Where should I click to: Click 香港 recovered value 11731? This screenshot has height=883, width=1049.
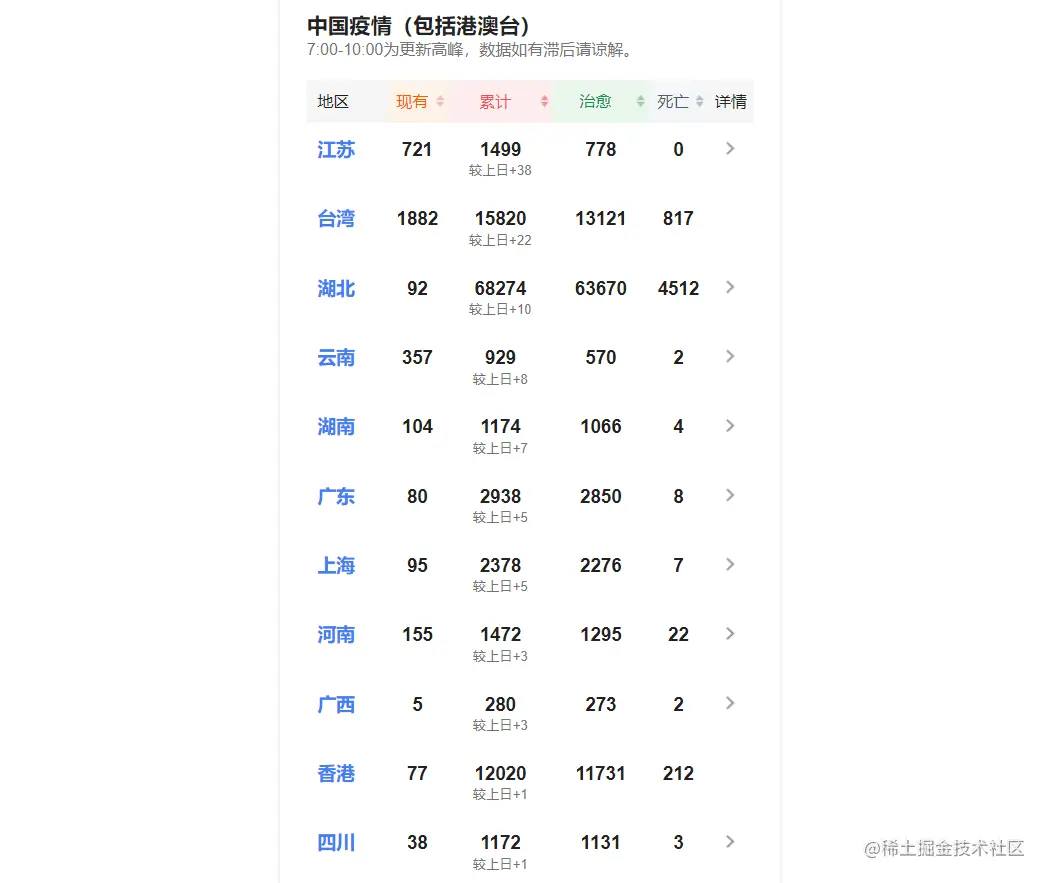601,773
